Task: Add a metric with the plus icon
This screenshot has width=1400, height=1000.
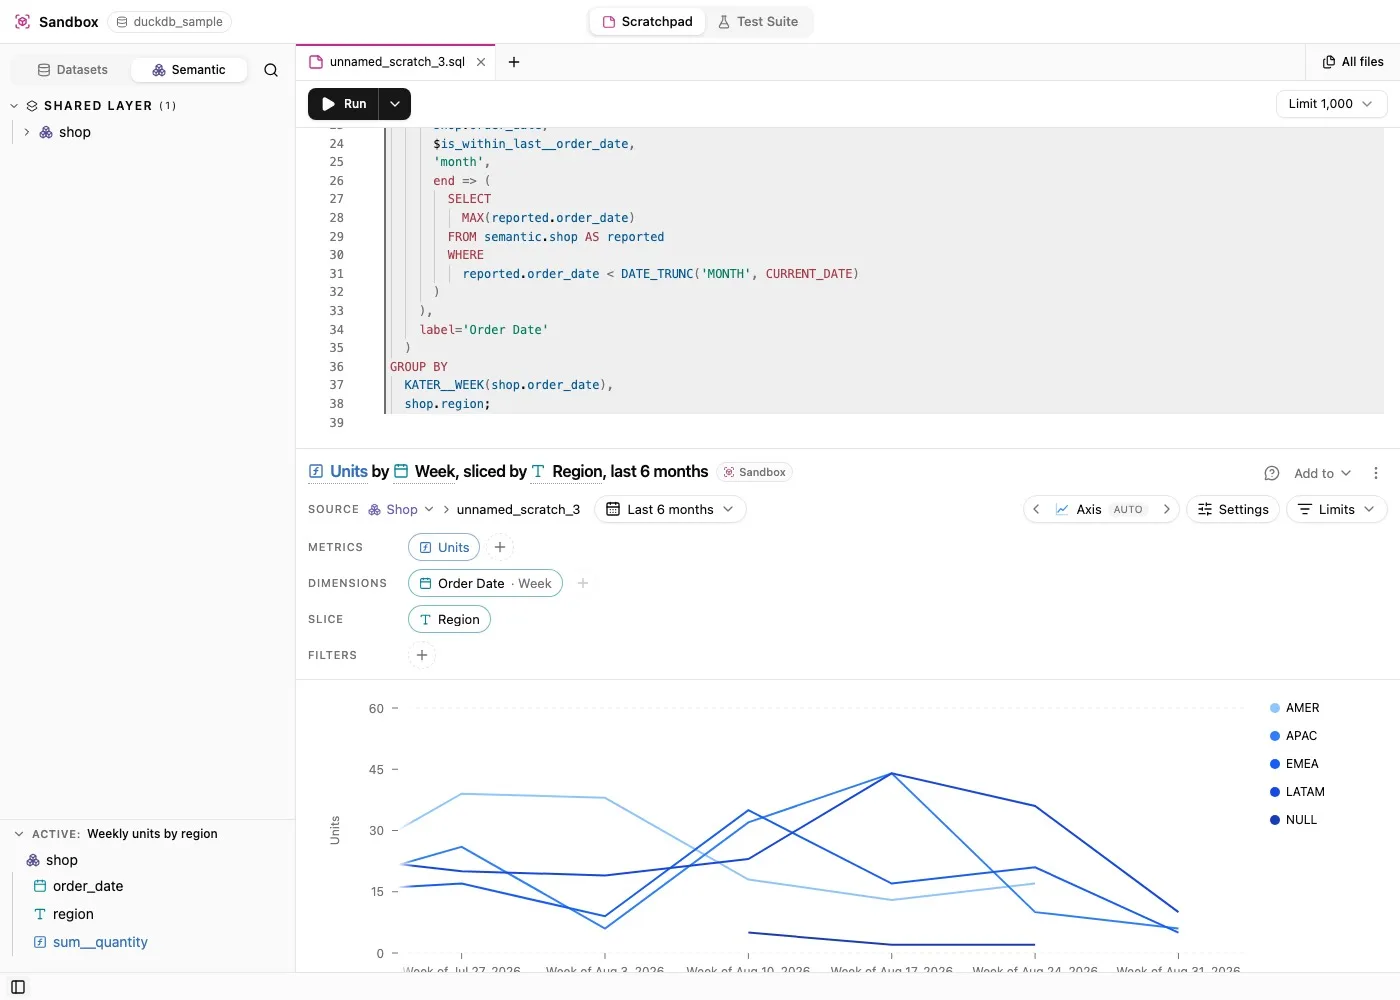Action: point(500,547)
